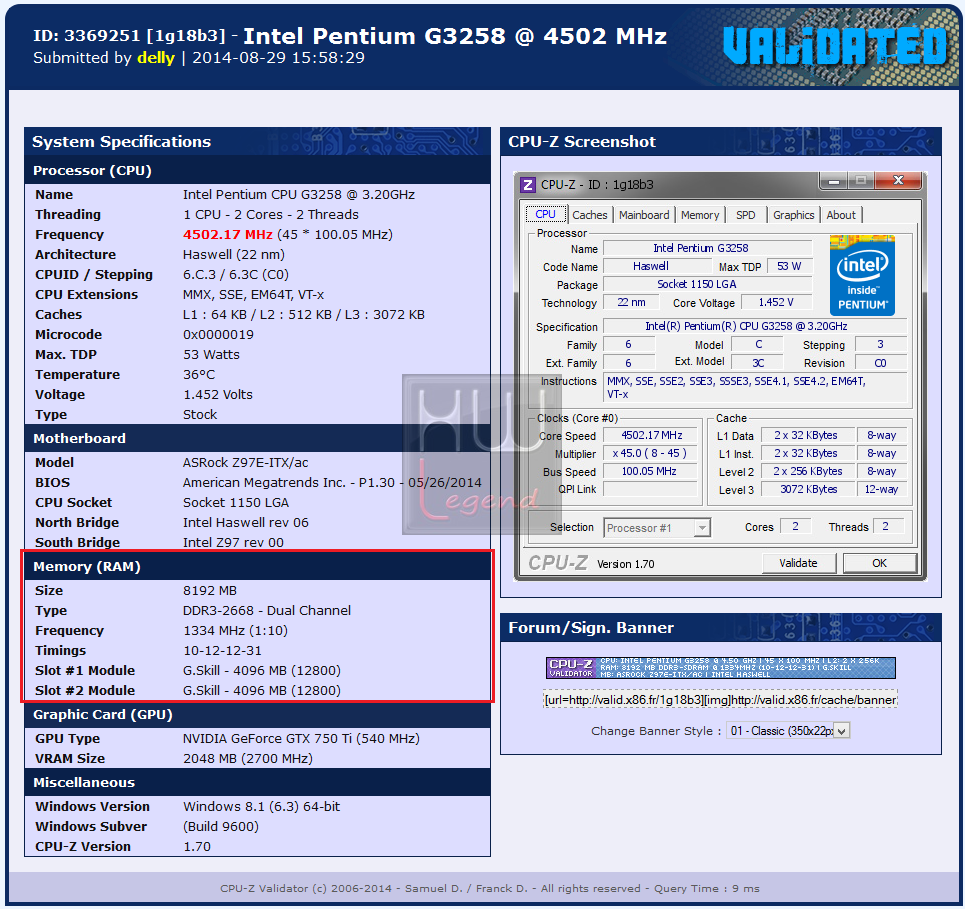The width and height of the screenshot is (965, 909).
Task: Click the Socket 1150 LGA package field
Action: click(708, 284)
